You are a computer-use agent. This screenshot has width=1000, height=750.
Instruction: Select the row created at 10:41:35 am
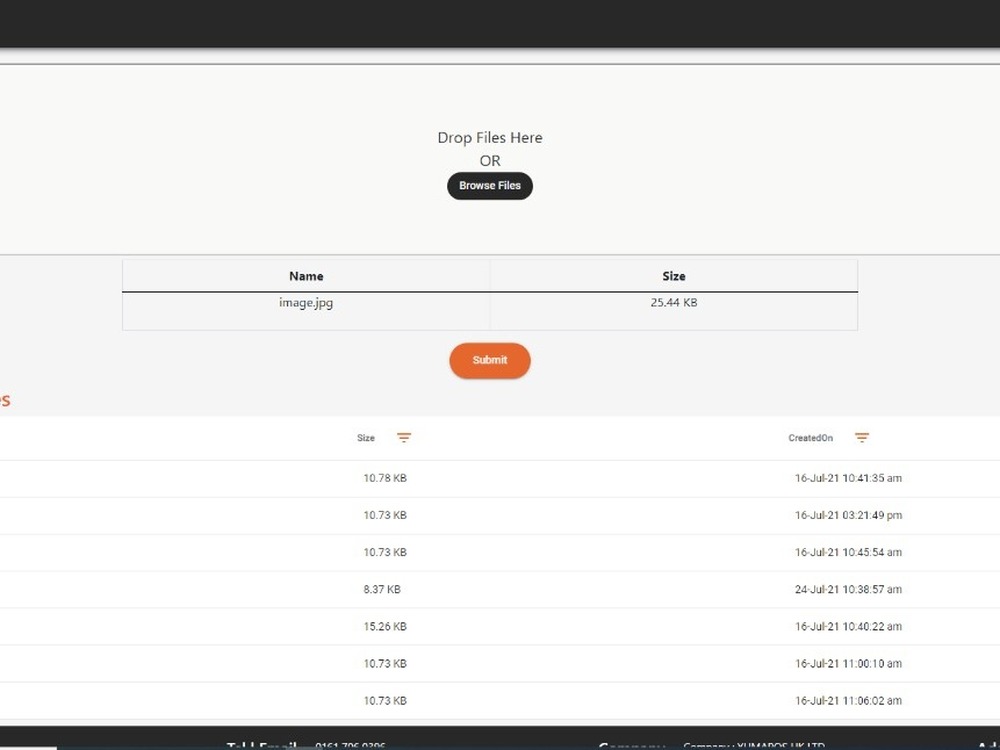click(848, 478)
